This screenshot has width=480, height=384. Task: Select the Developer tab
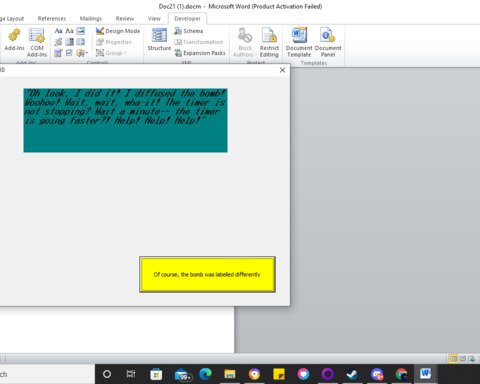187,19
